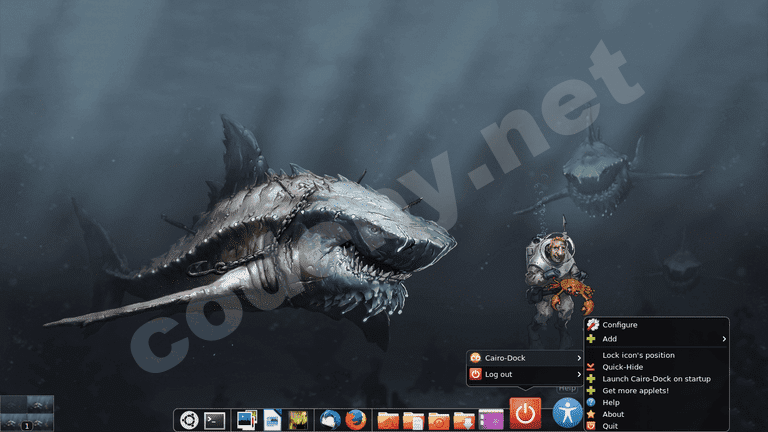Screen dimensions: 768x432
Task: Open the About entry
Action: pyautogui.click(x=656, y=414)
